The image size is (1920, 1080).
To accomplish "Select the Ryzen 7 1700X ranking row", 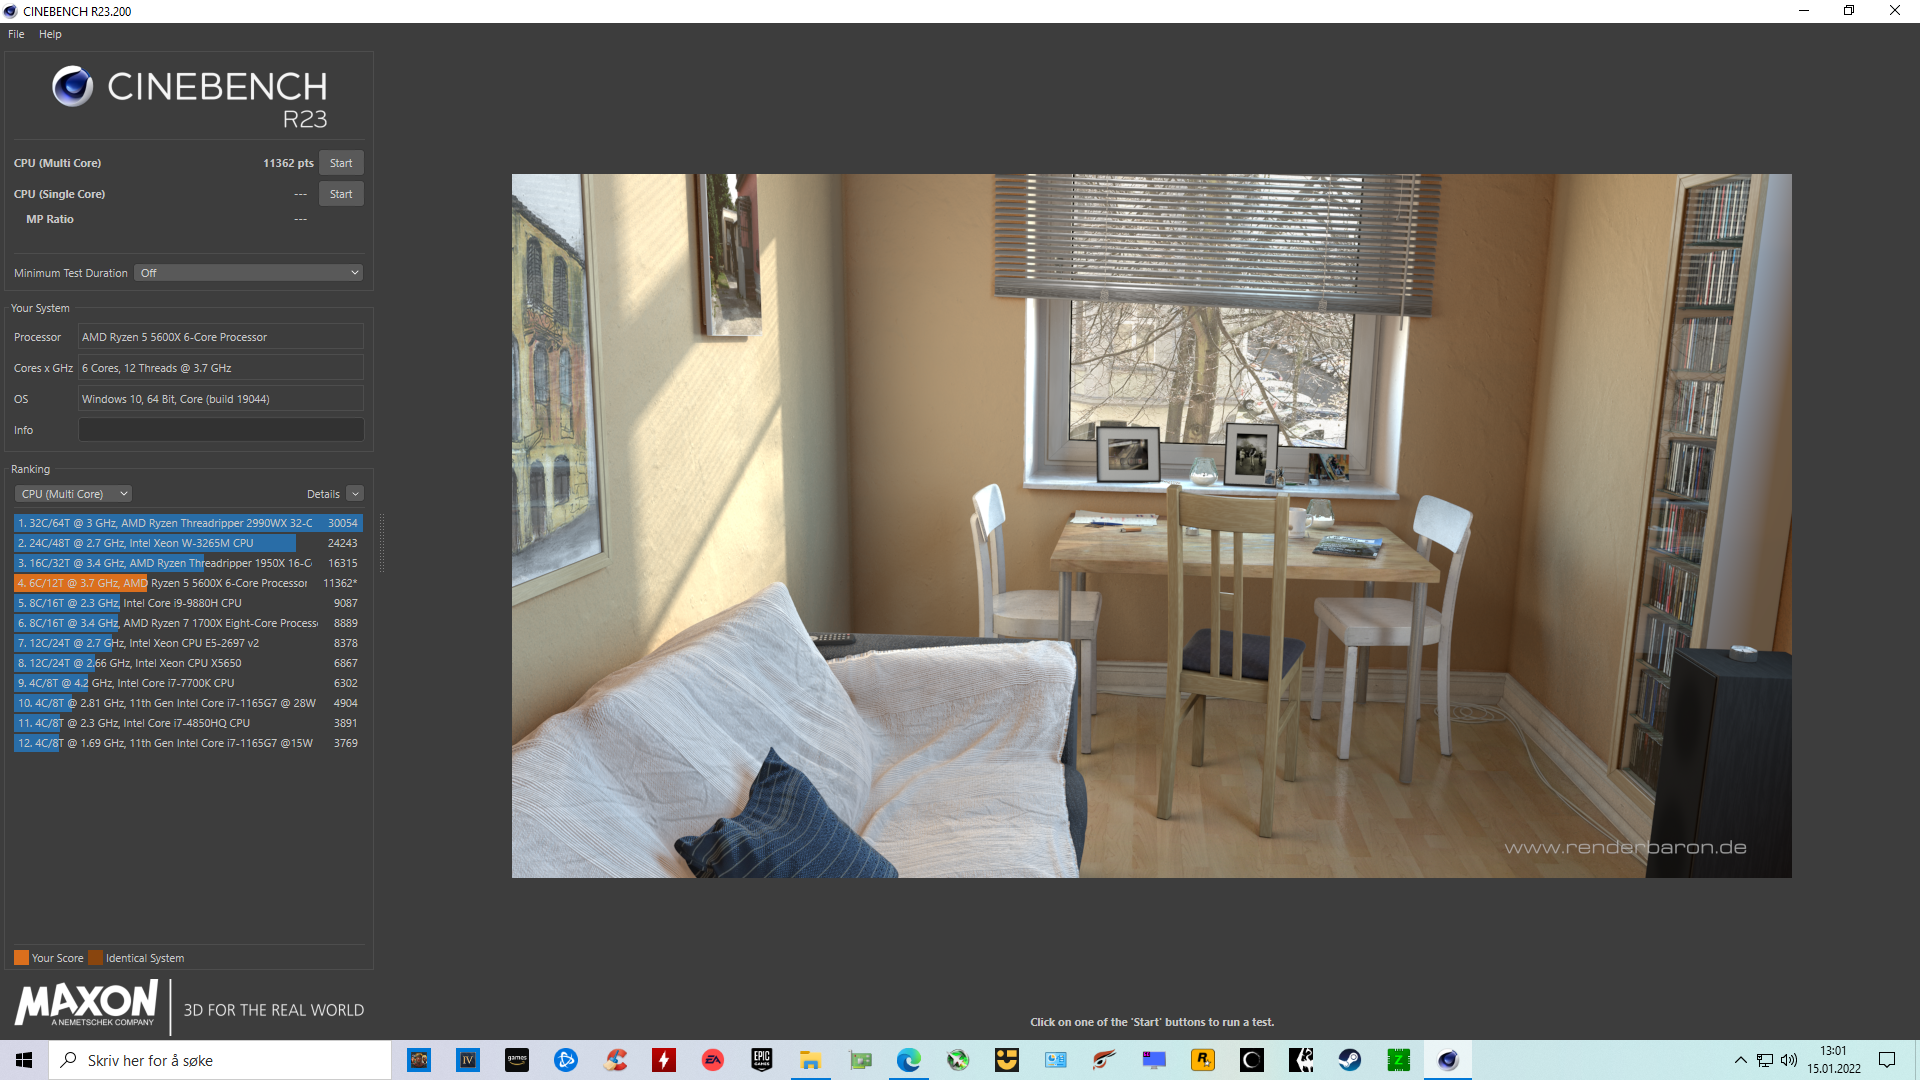I will pos(188,623).
